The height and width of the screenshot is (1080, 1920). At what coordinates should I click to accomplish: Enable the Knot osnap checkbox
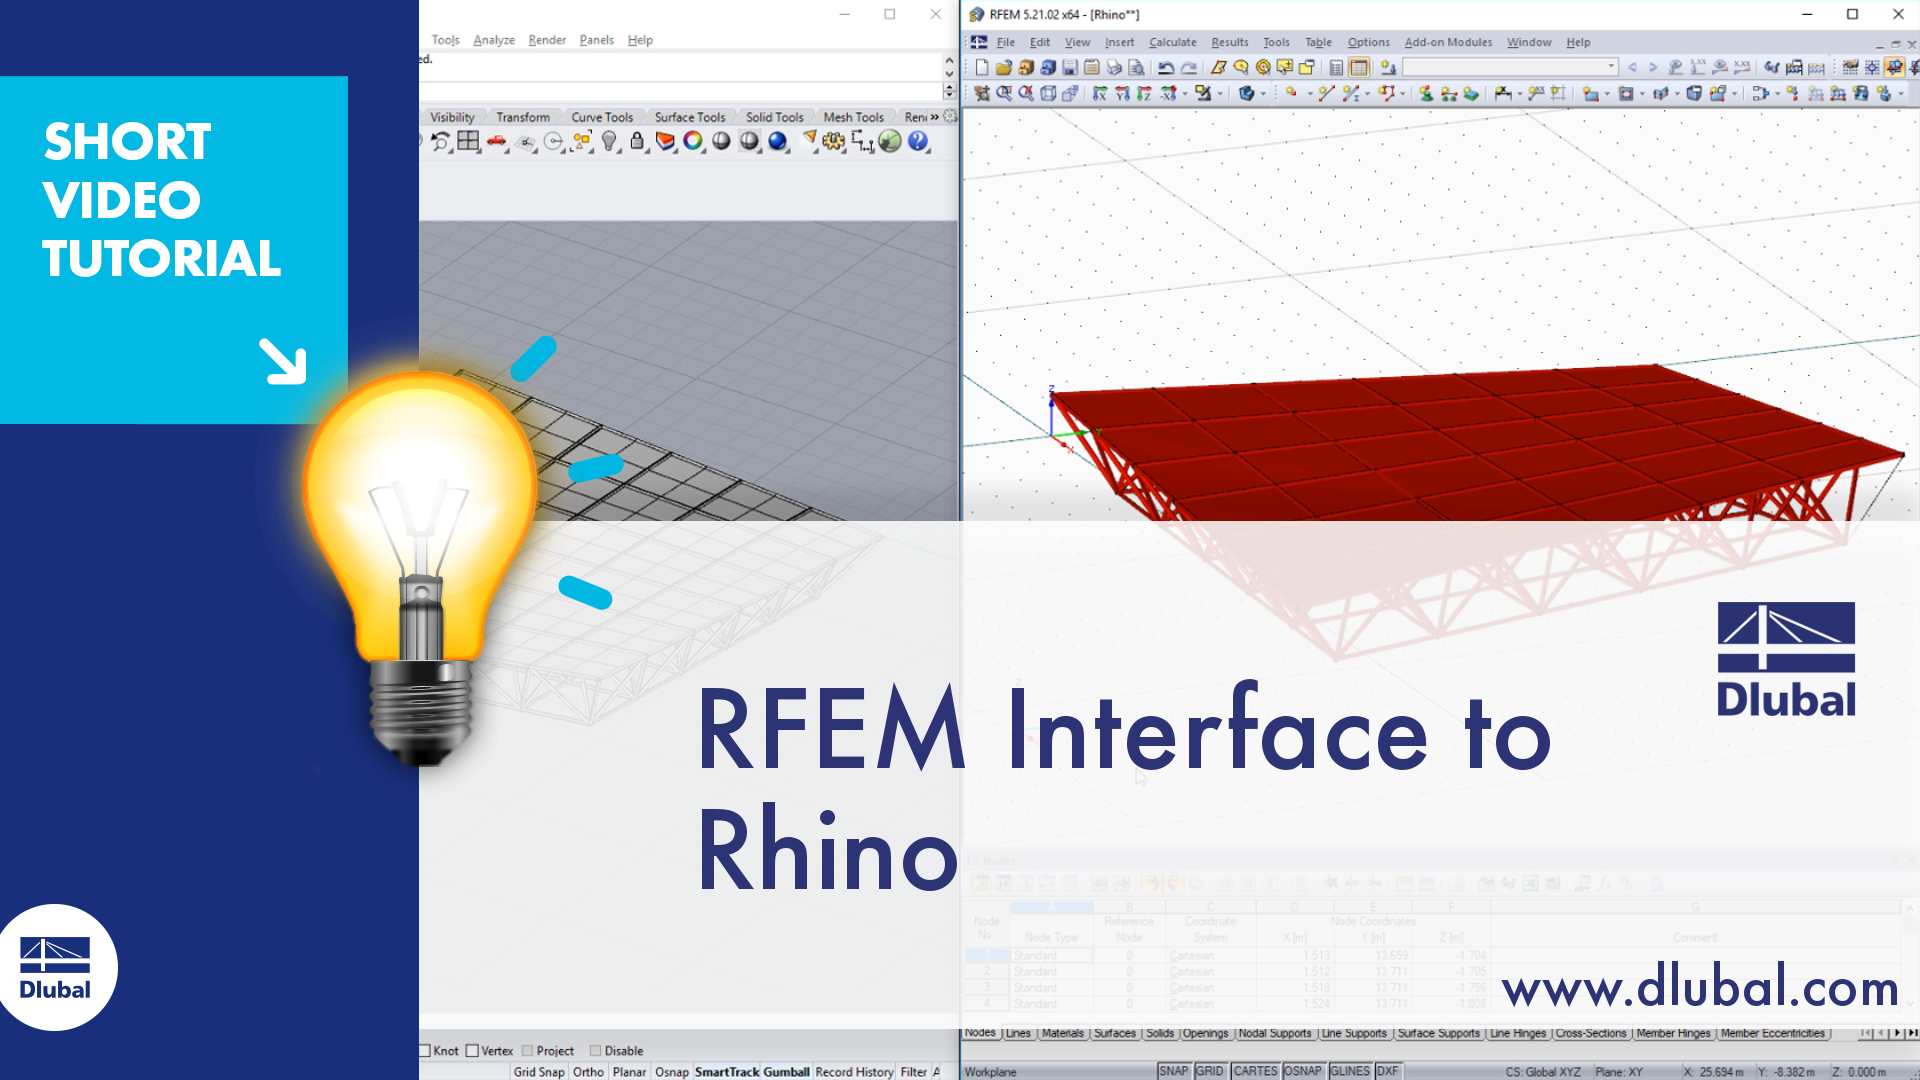(425, 1051)
